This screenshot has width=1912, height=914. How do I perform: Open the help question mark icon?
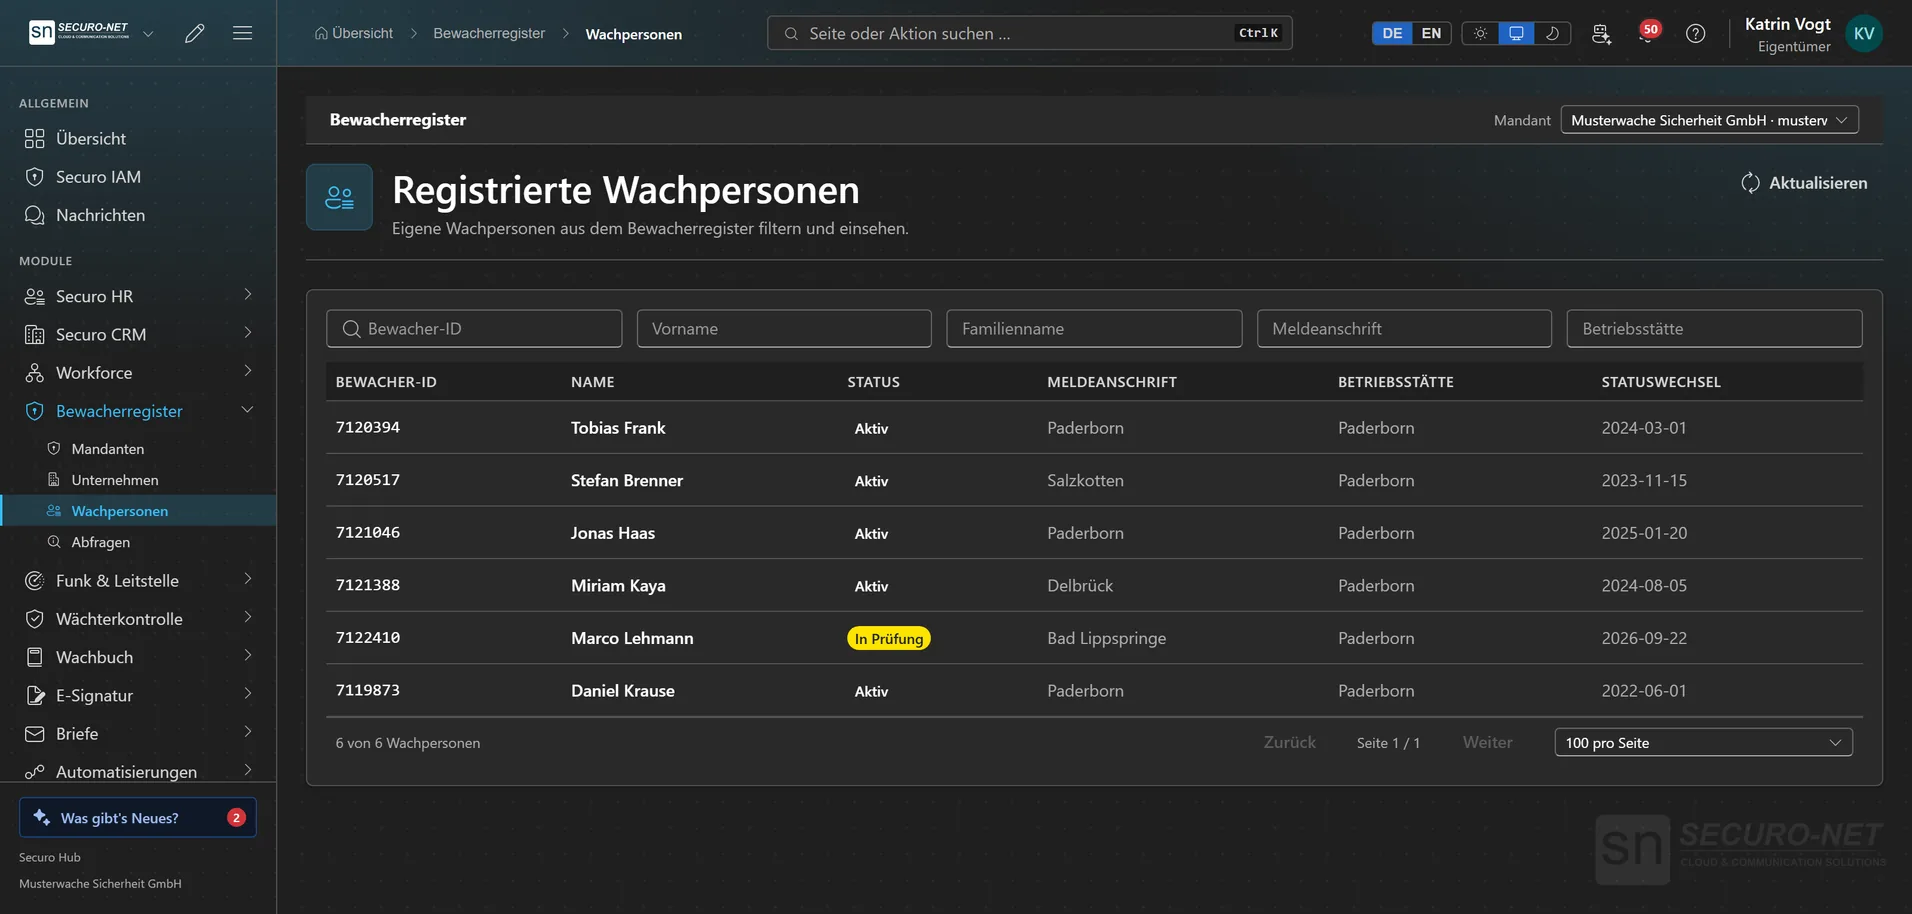click(x=1695, y=33)
